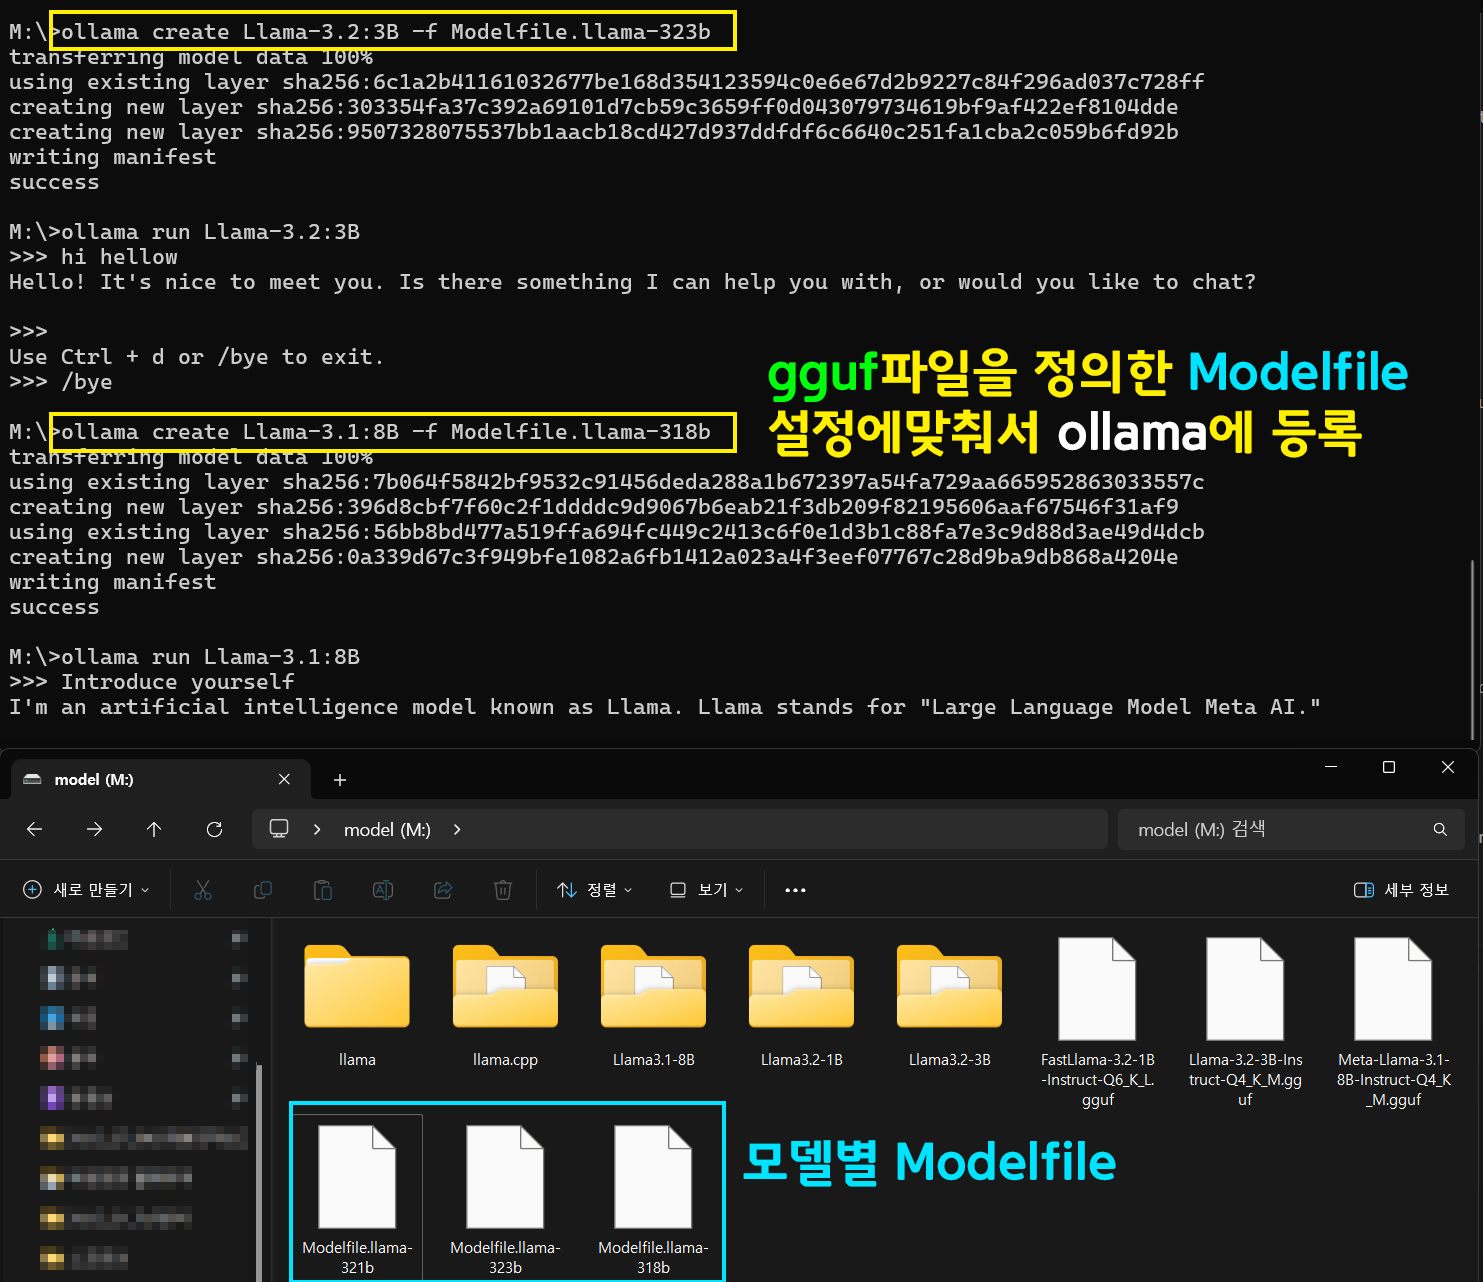Click the Paste clipboard icon
Screen dimensions: 1483x1282
pos(323,890)
